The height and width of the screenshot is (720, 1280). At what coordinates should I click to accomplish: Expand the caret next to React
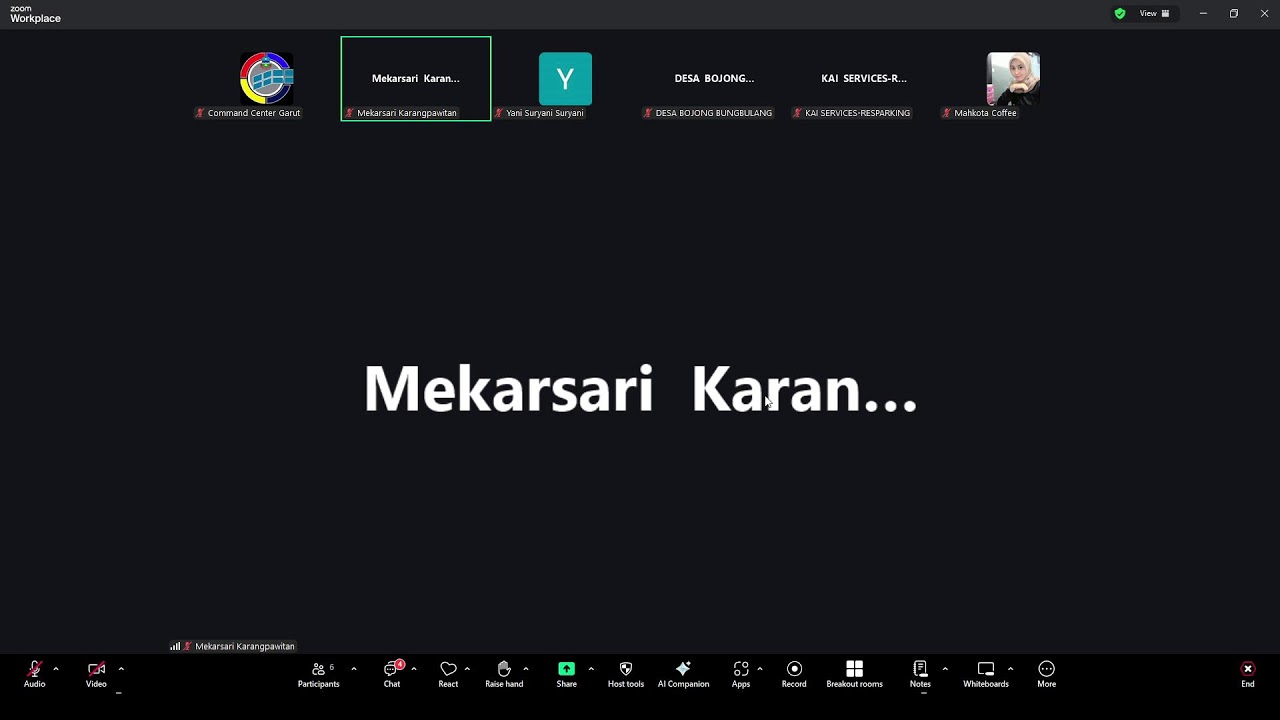467,669
